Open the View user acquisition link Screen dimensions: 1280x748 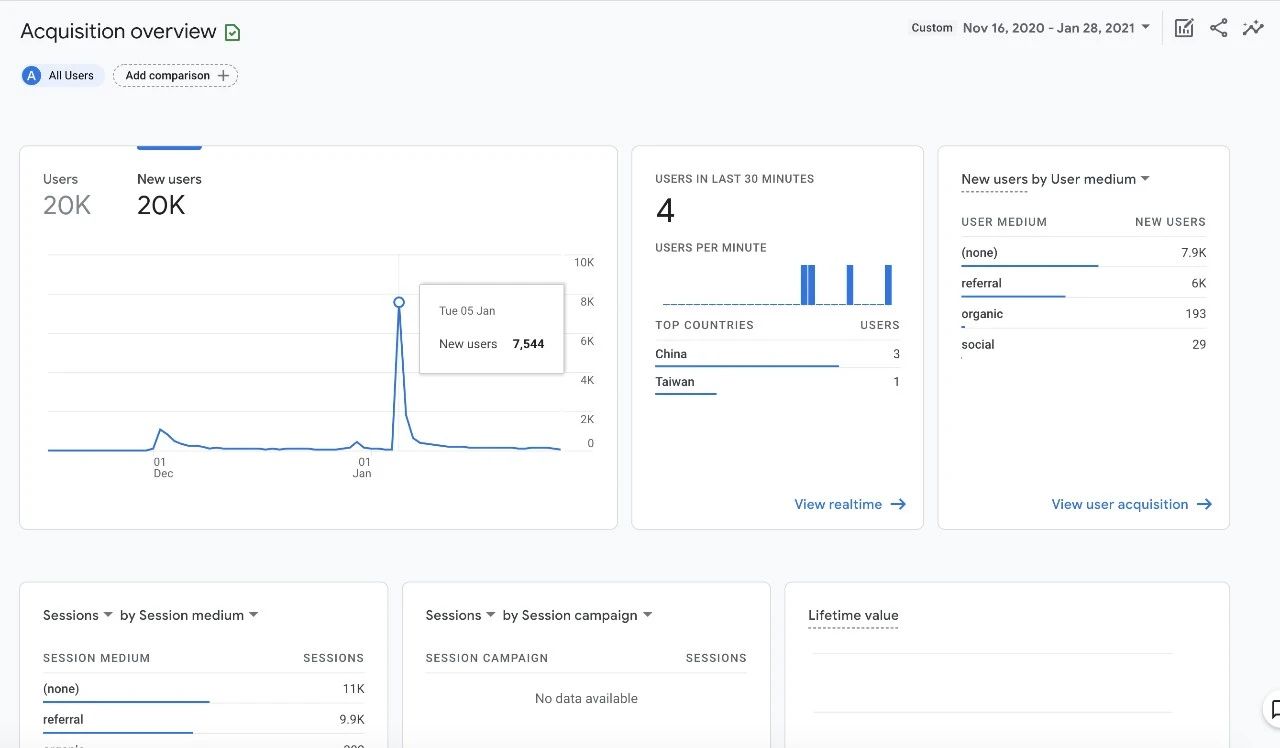point(1119,505)
